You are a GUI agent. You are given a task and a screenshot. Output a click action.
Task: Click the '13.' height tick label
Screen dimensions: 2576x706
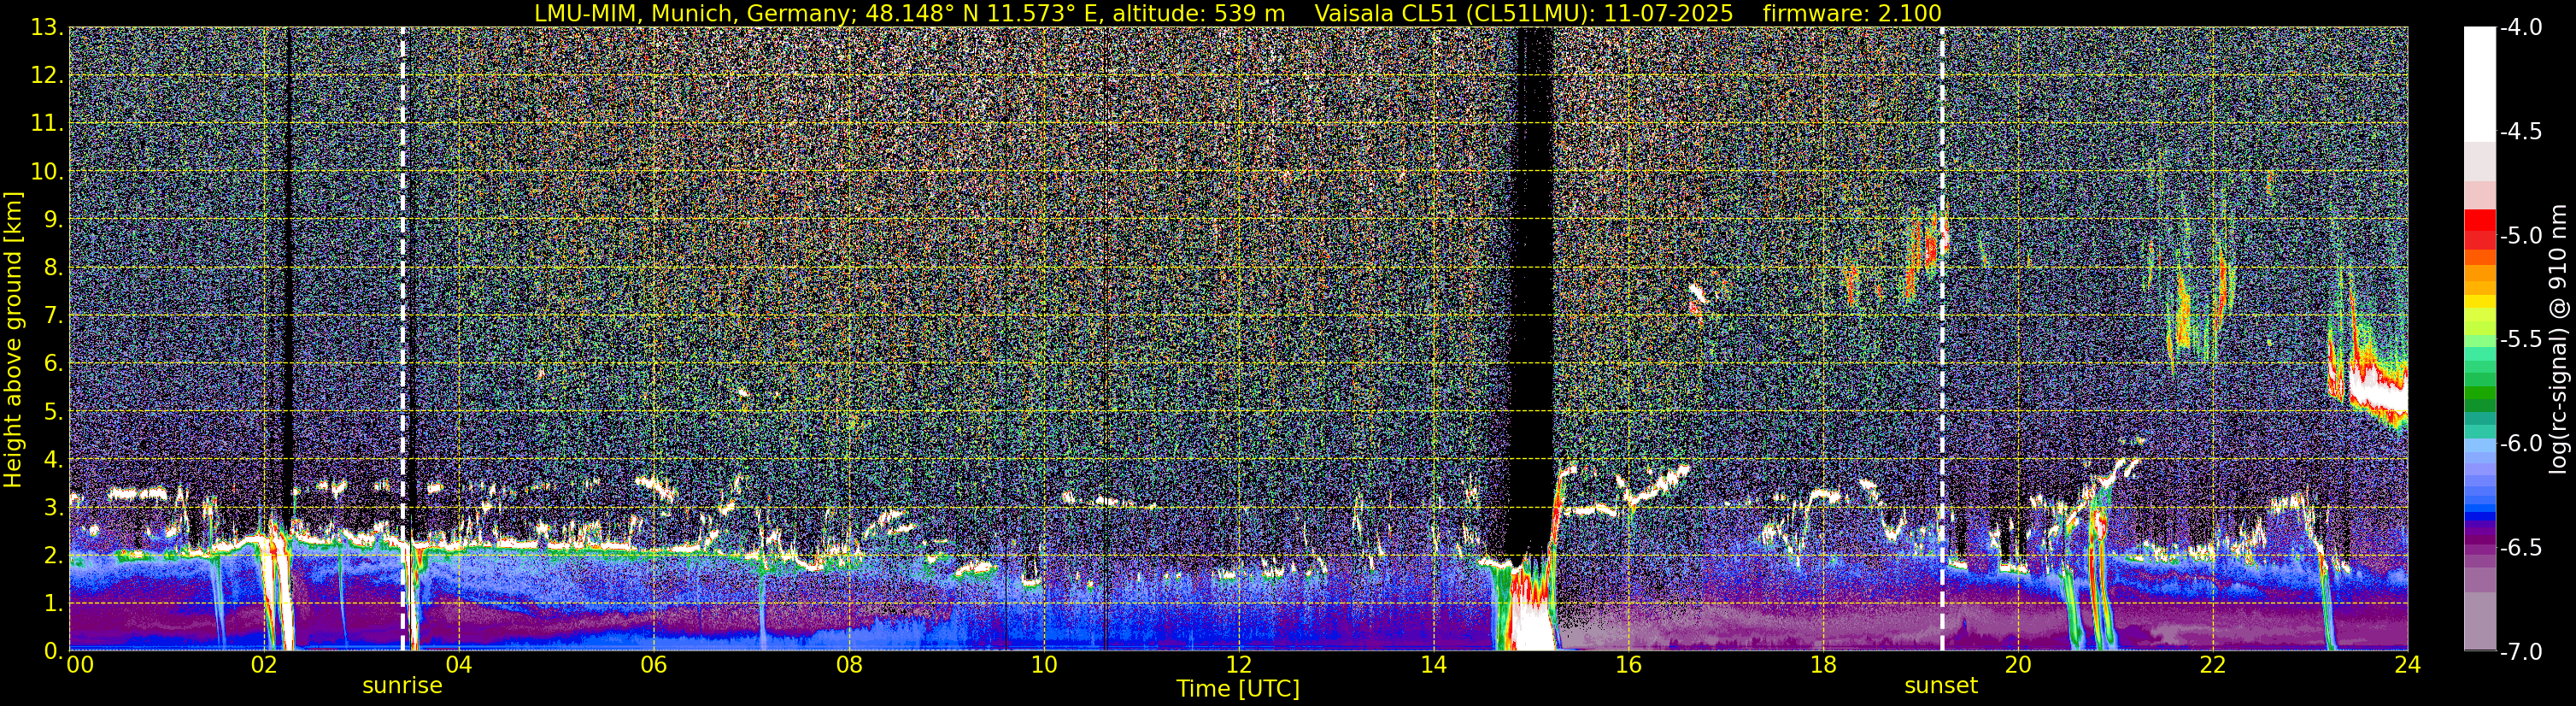pyautogui.click(x=47, y=28)
